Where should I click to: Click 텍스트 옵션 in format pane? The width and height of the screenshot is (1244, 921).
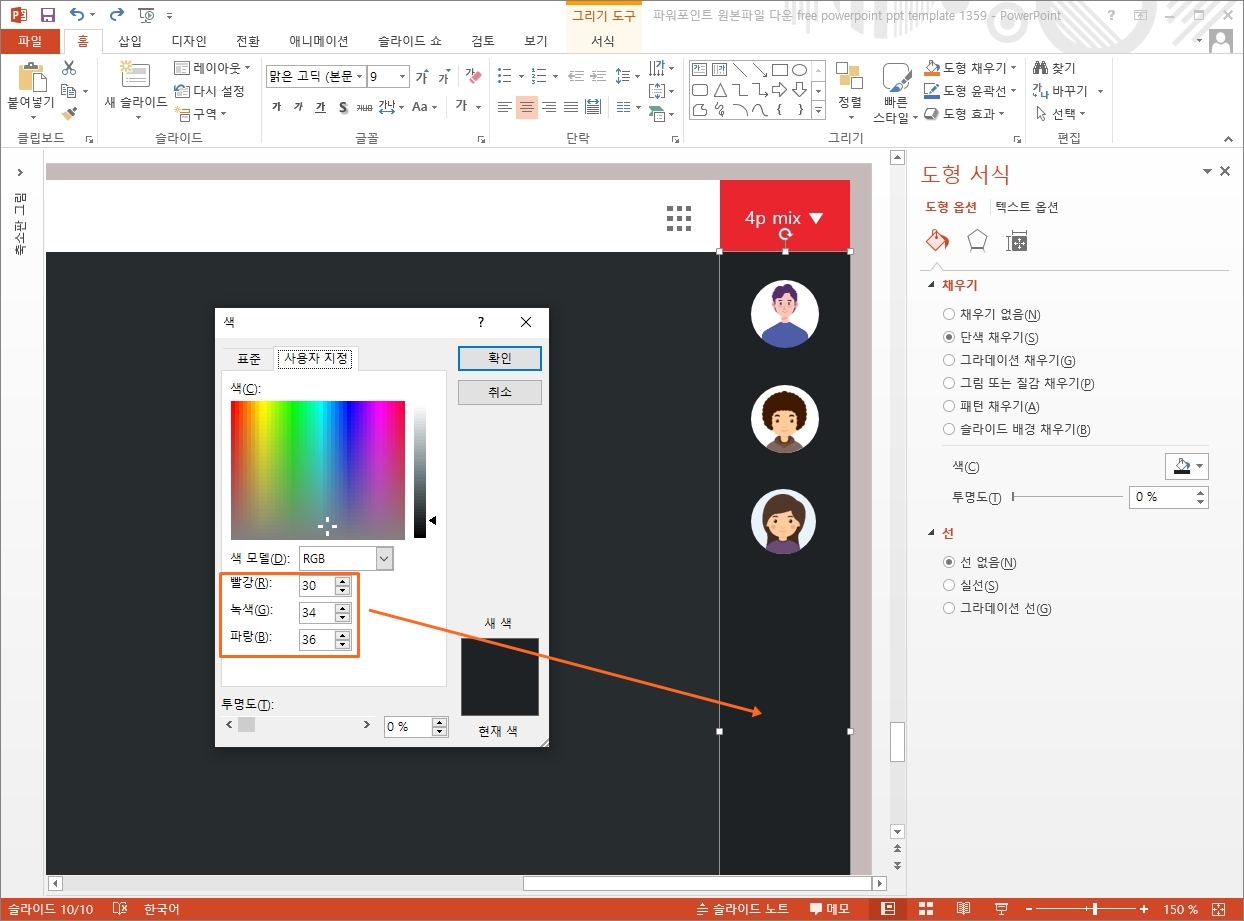click(1026, 207)
